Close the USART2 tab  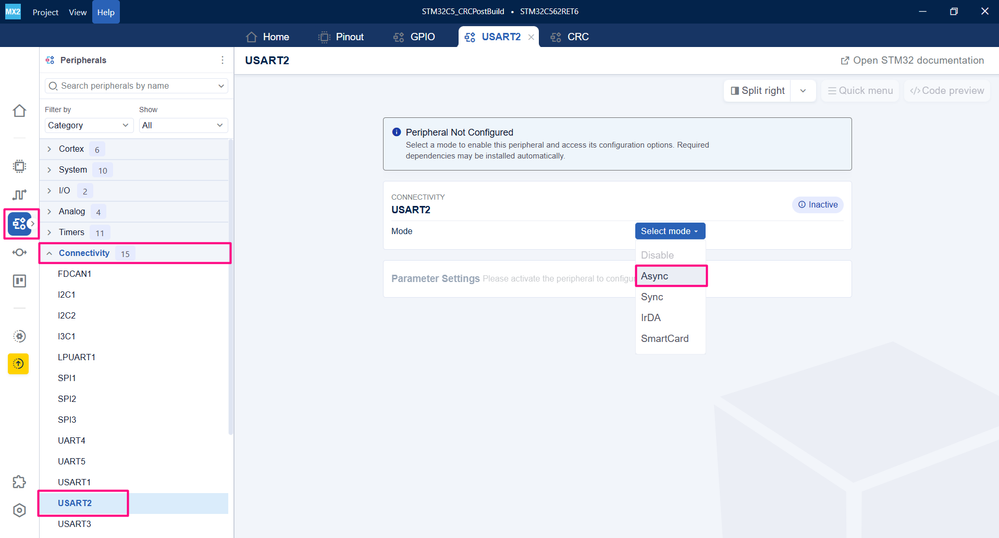point(531,37)
